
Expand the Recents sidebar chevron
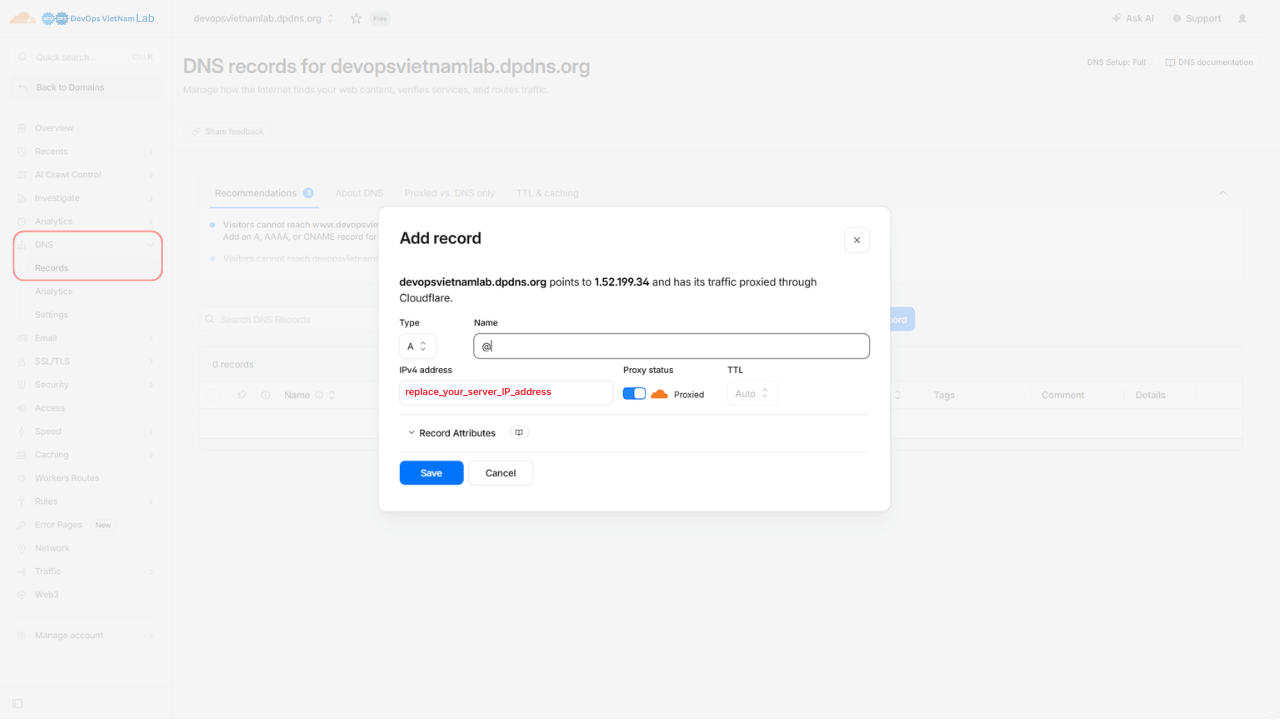(x=151, y=152)
